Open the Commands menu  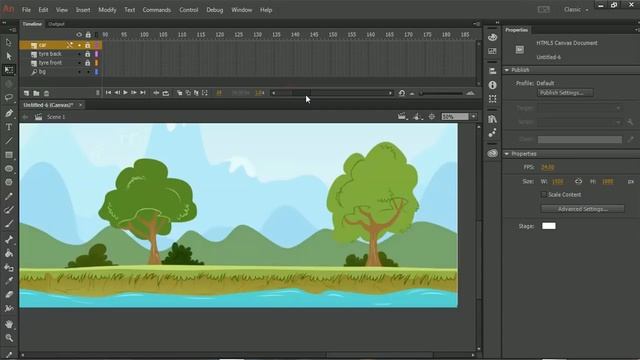157,10
